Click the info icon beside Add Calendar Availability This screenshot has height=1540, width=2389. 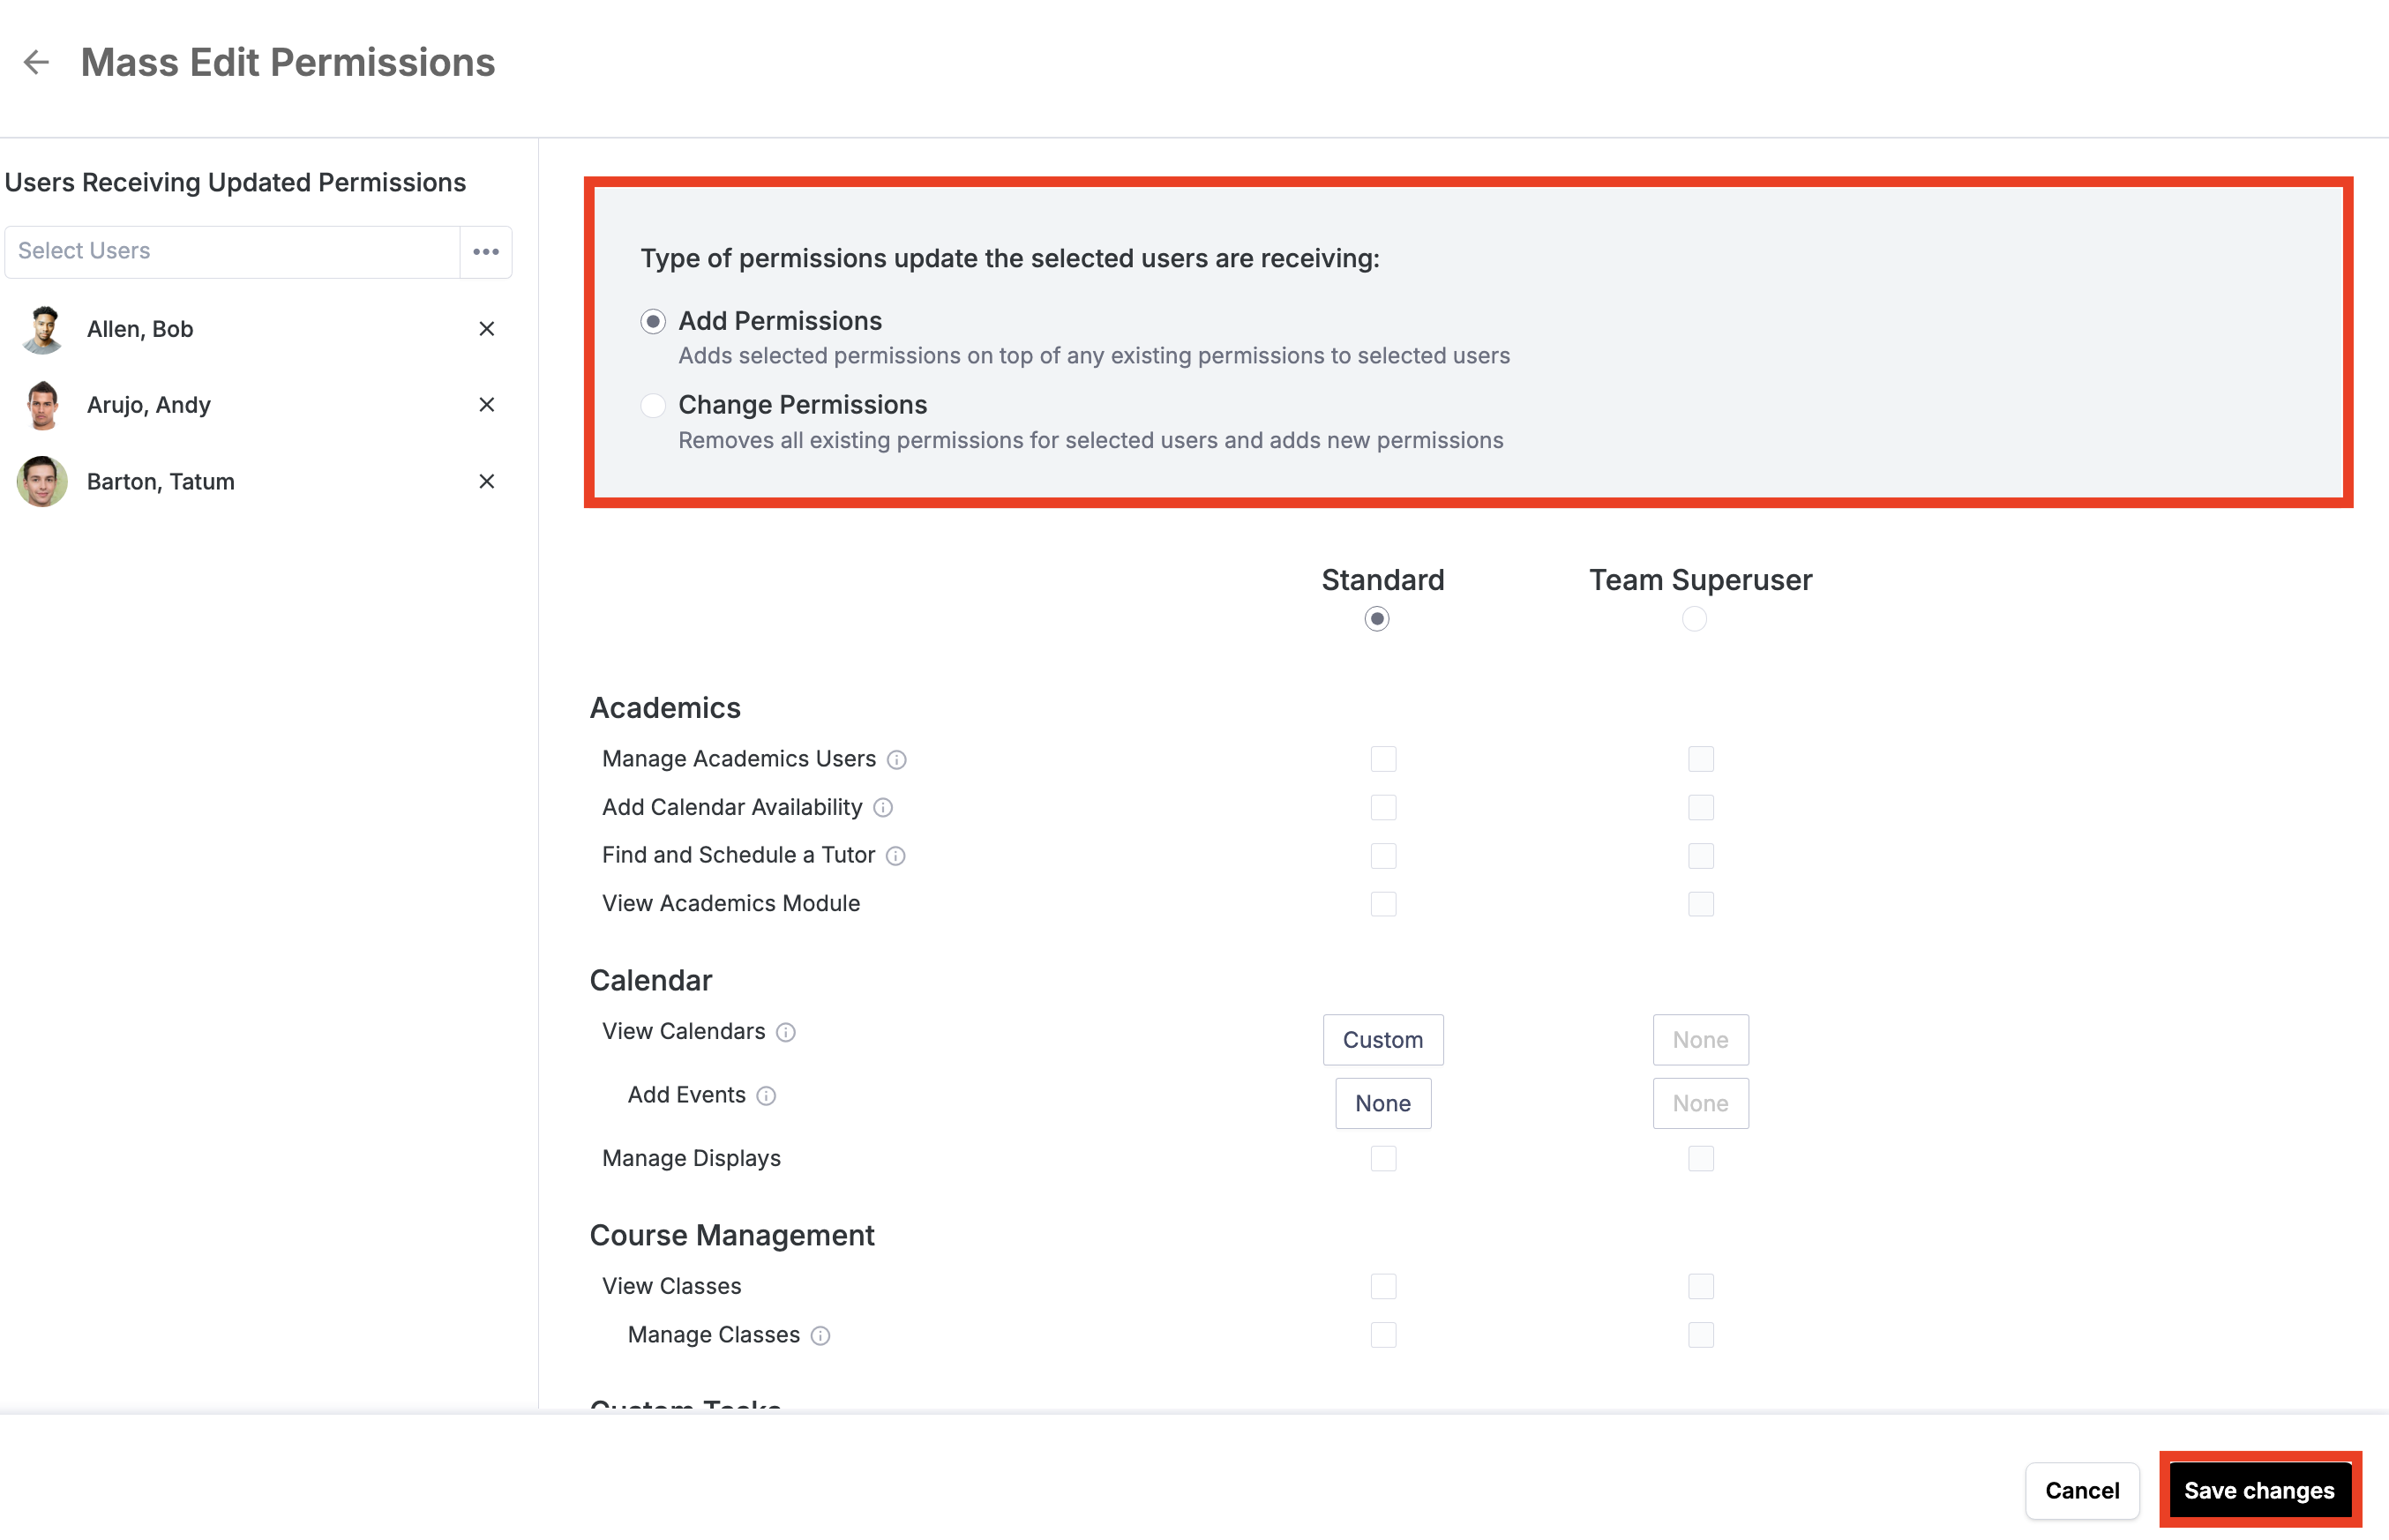(x=883, y=807)
